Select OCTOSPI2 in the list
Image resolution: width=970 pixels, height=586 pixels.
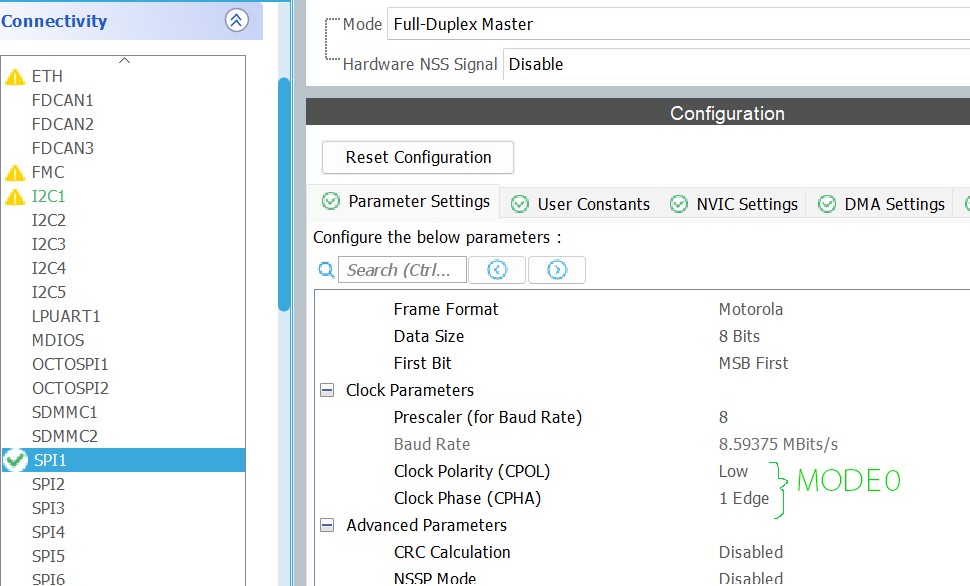tap(70, 388)
